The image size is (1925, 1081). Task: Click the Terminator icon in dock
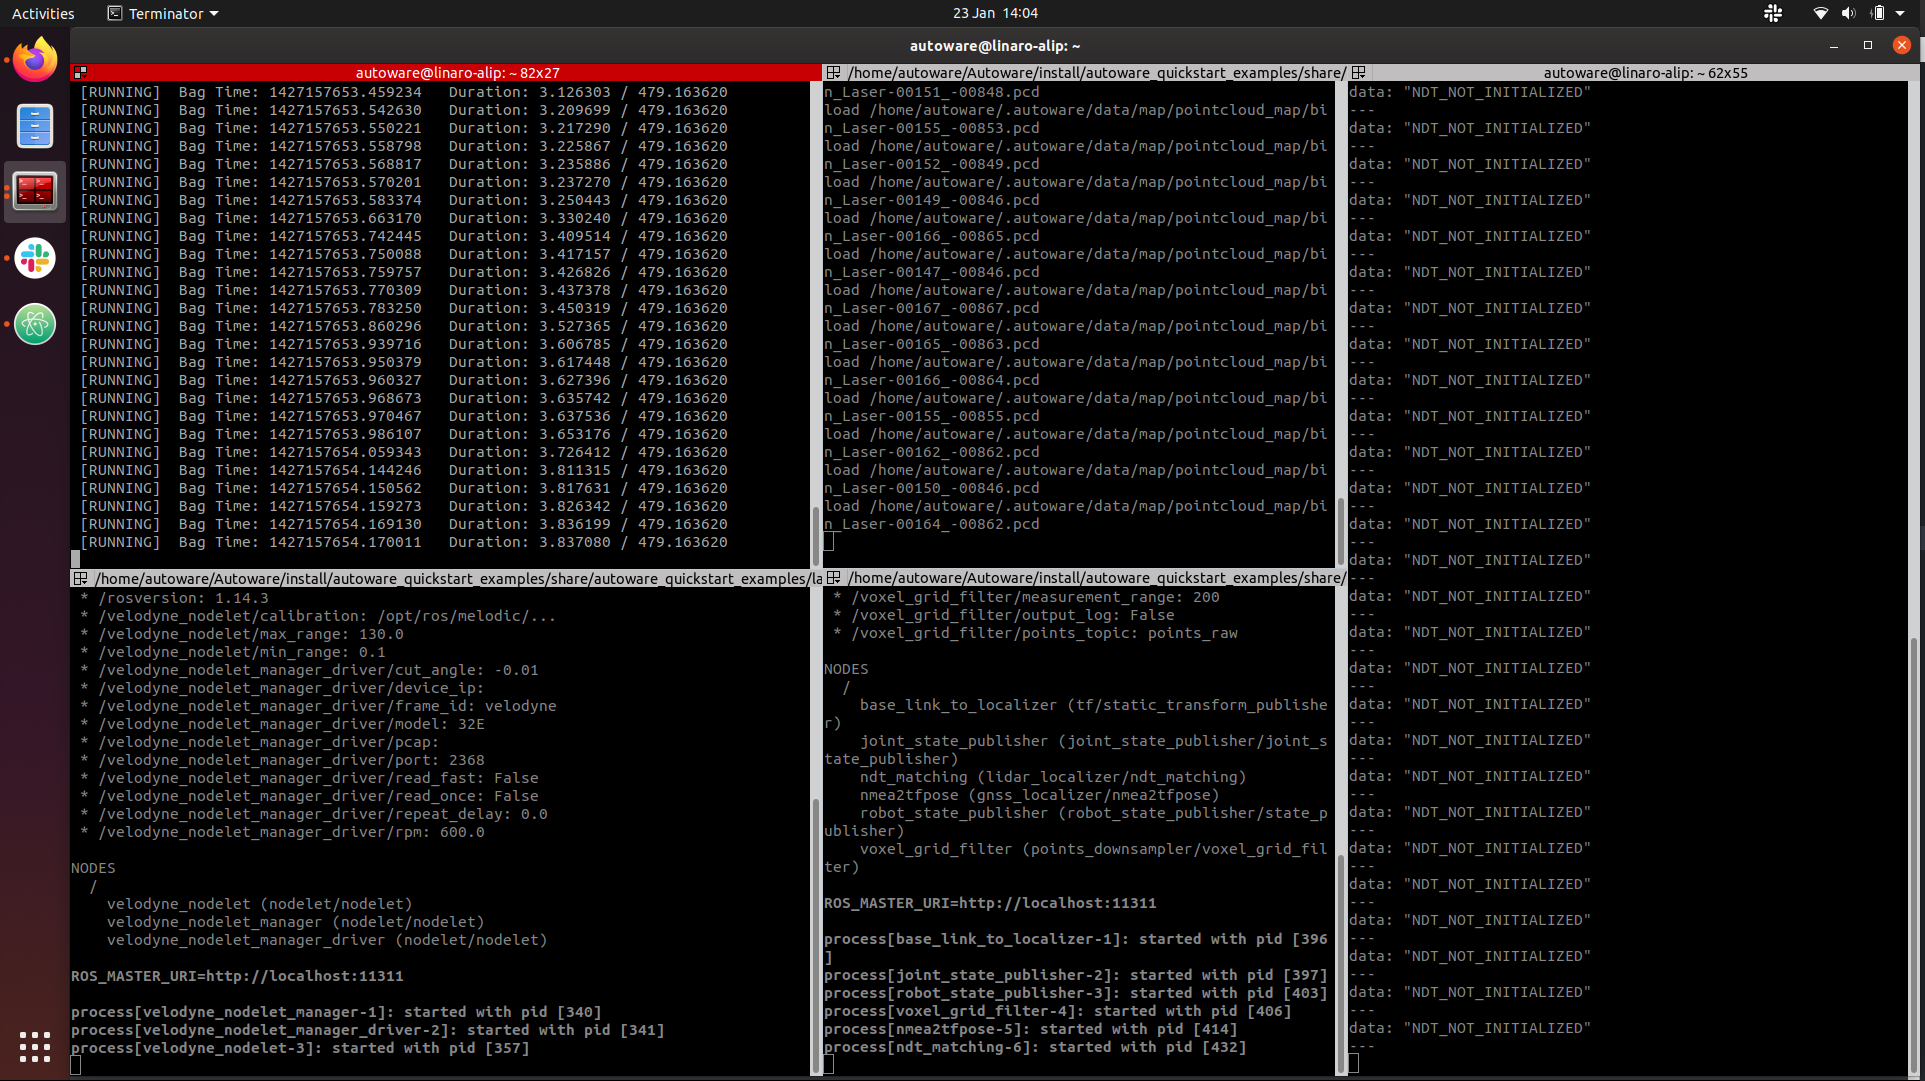point(35,191)
